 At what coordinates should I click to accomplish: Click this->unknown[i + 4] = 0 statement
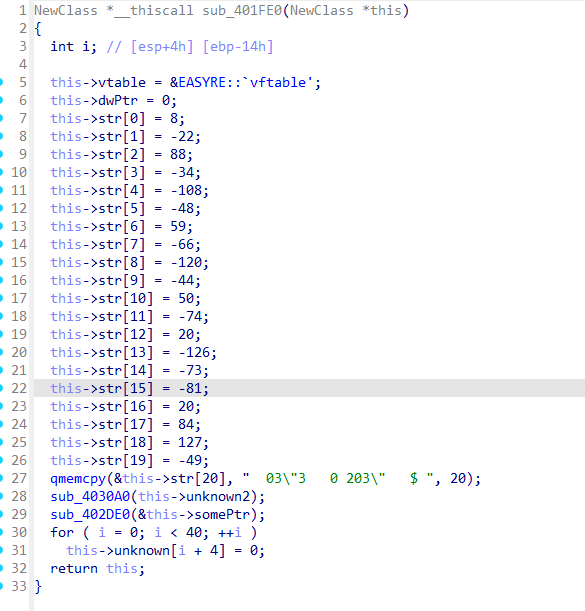point(165,550)
